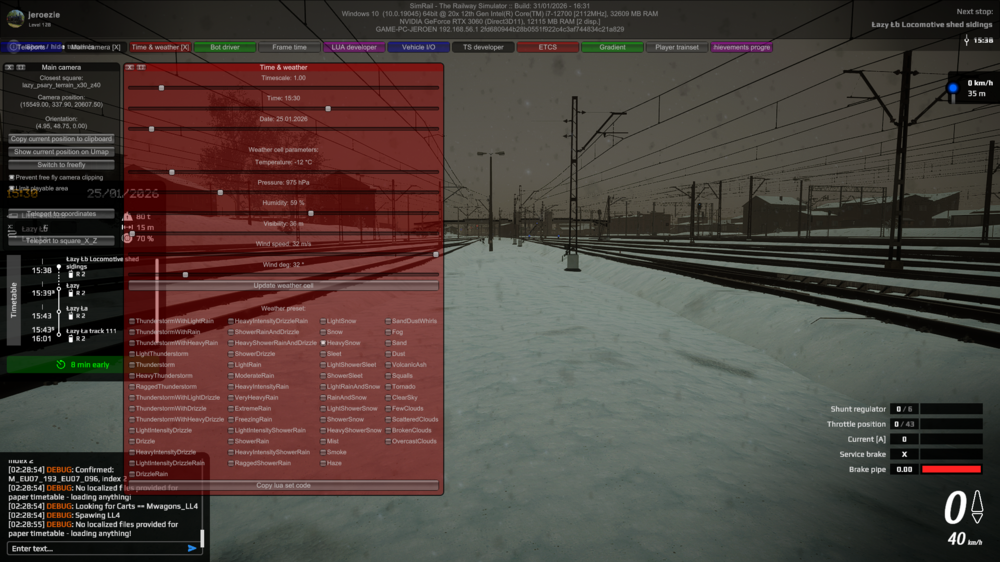Click the red Brake pipe gauge bar
This screenshot has height=562, width=1000.
click(951, 470)
